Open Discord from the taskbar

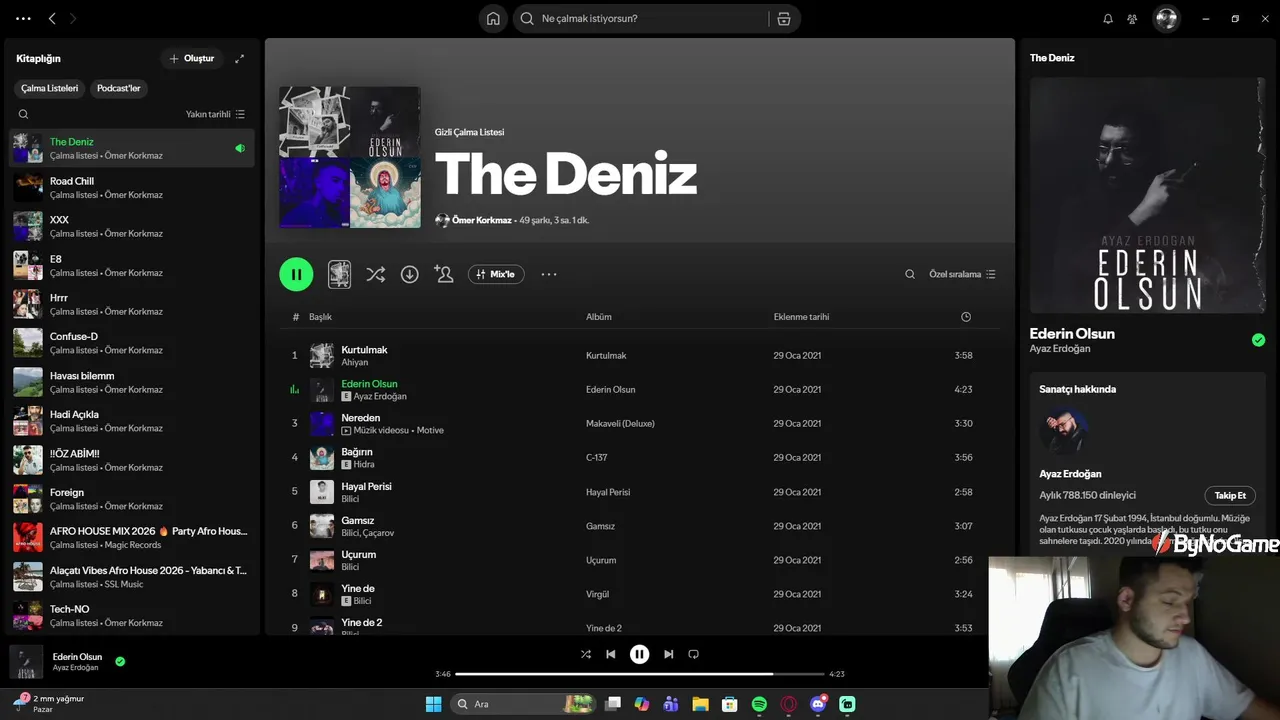click(x=818, y=704)
